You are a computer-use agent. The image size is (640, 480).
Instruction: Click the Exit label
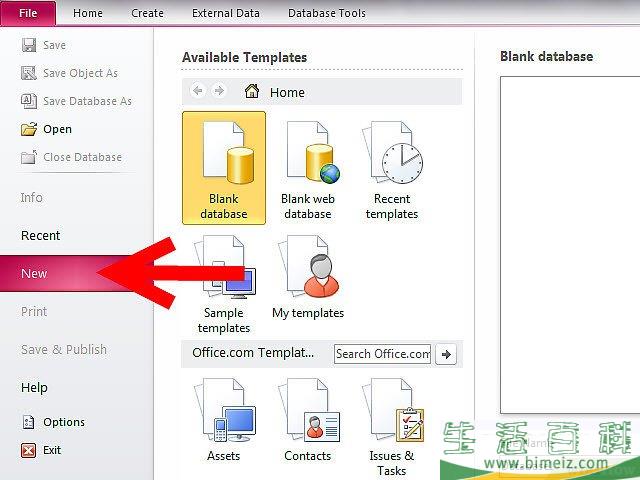pyautogui.click(x=52, y=450)
